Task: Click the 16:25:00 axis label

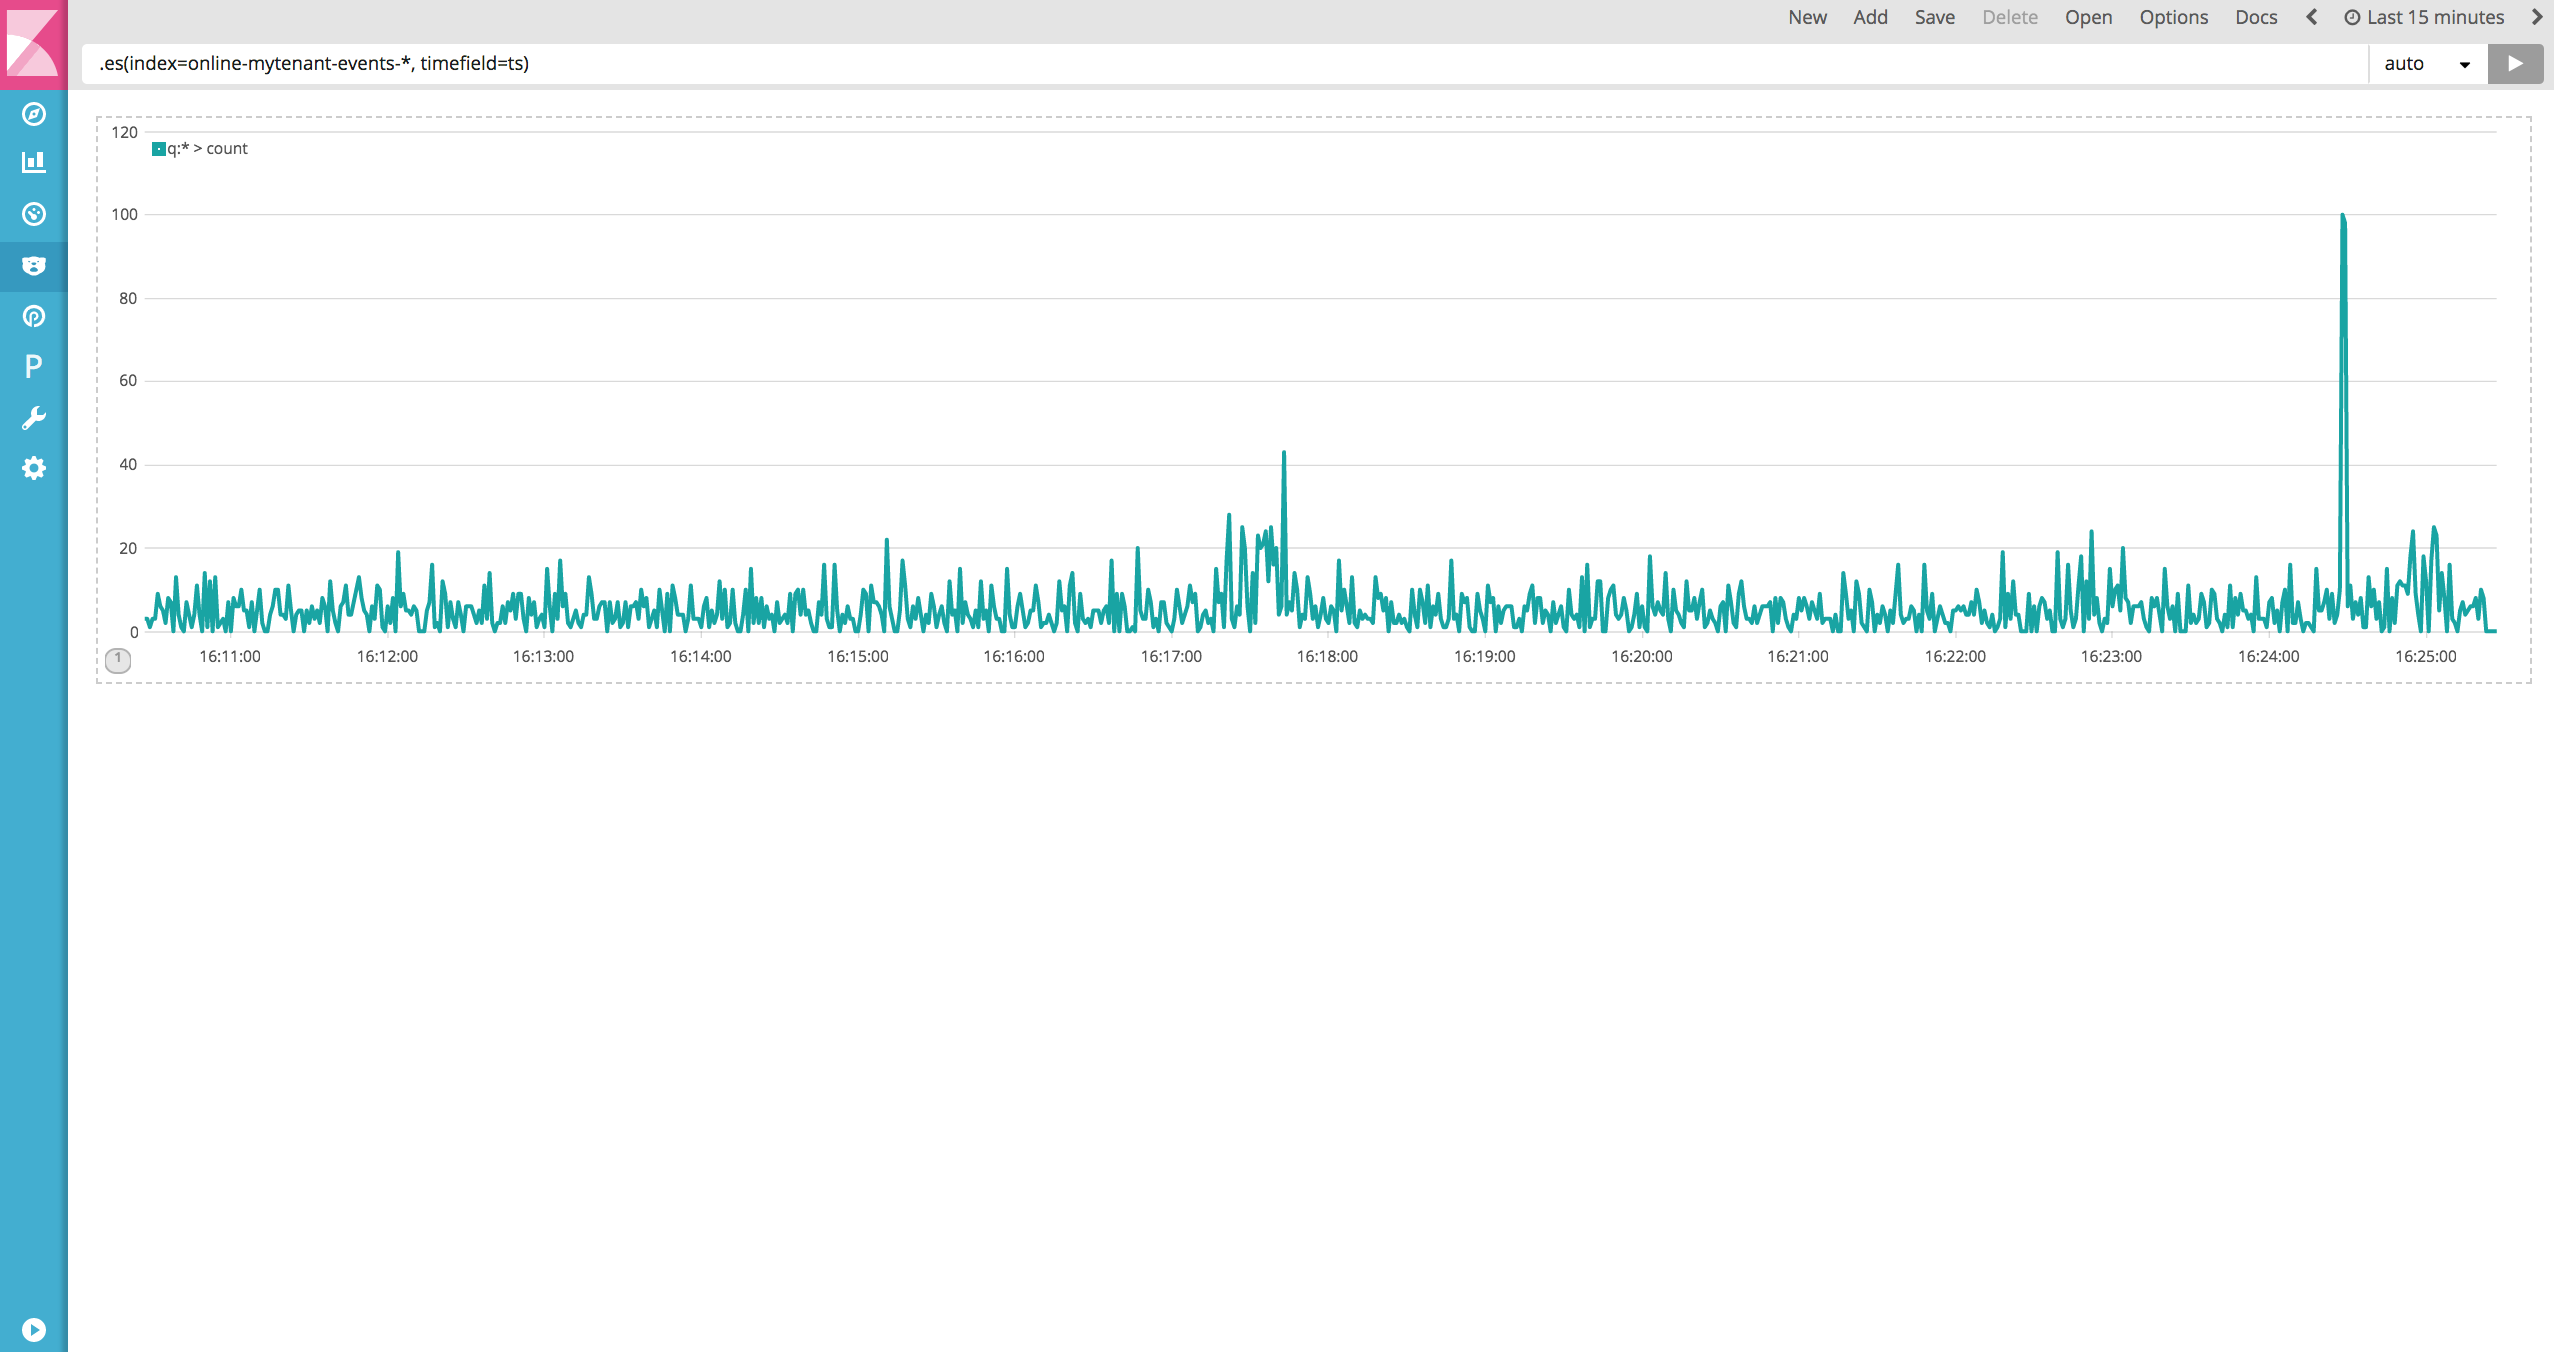Action: 2425,657
